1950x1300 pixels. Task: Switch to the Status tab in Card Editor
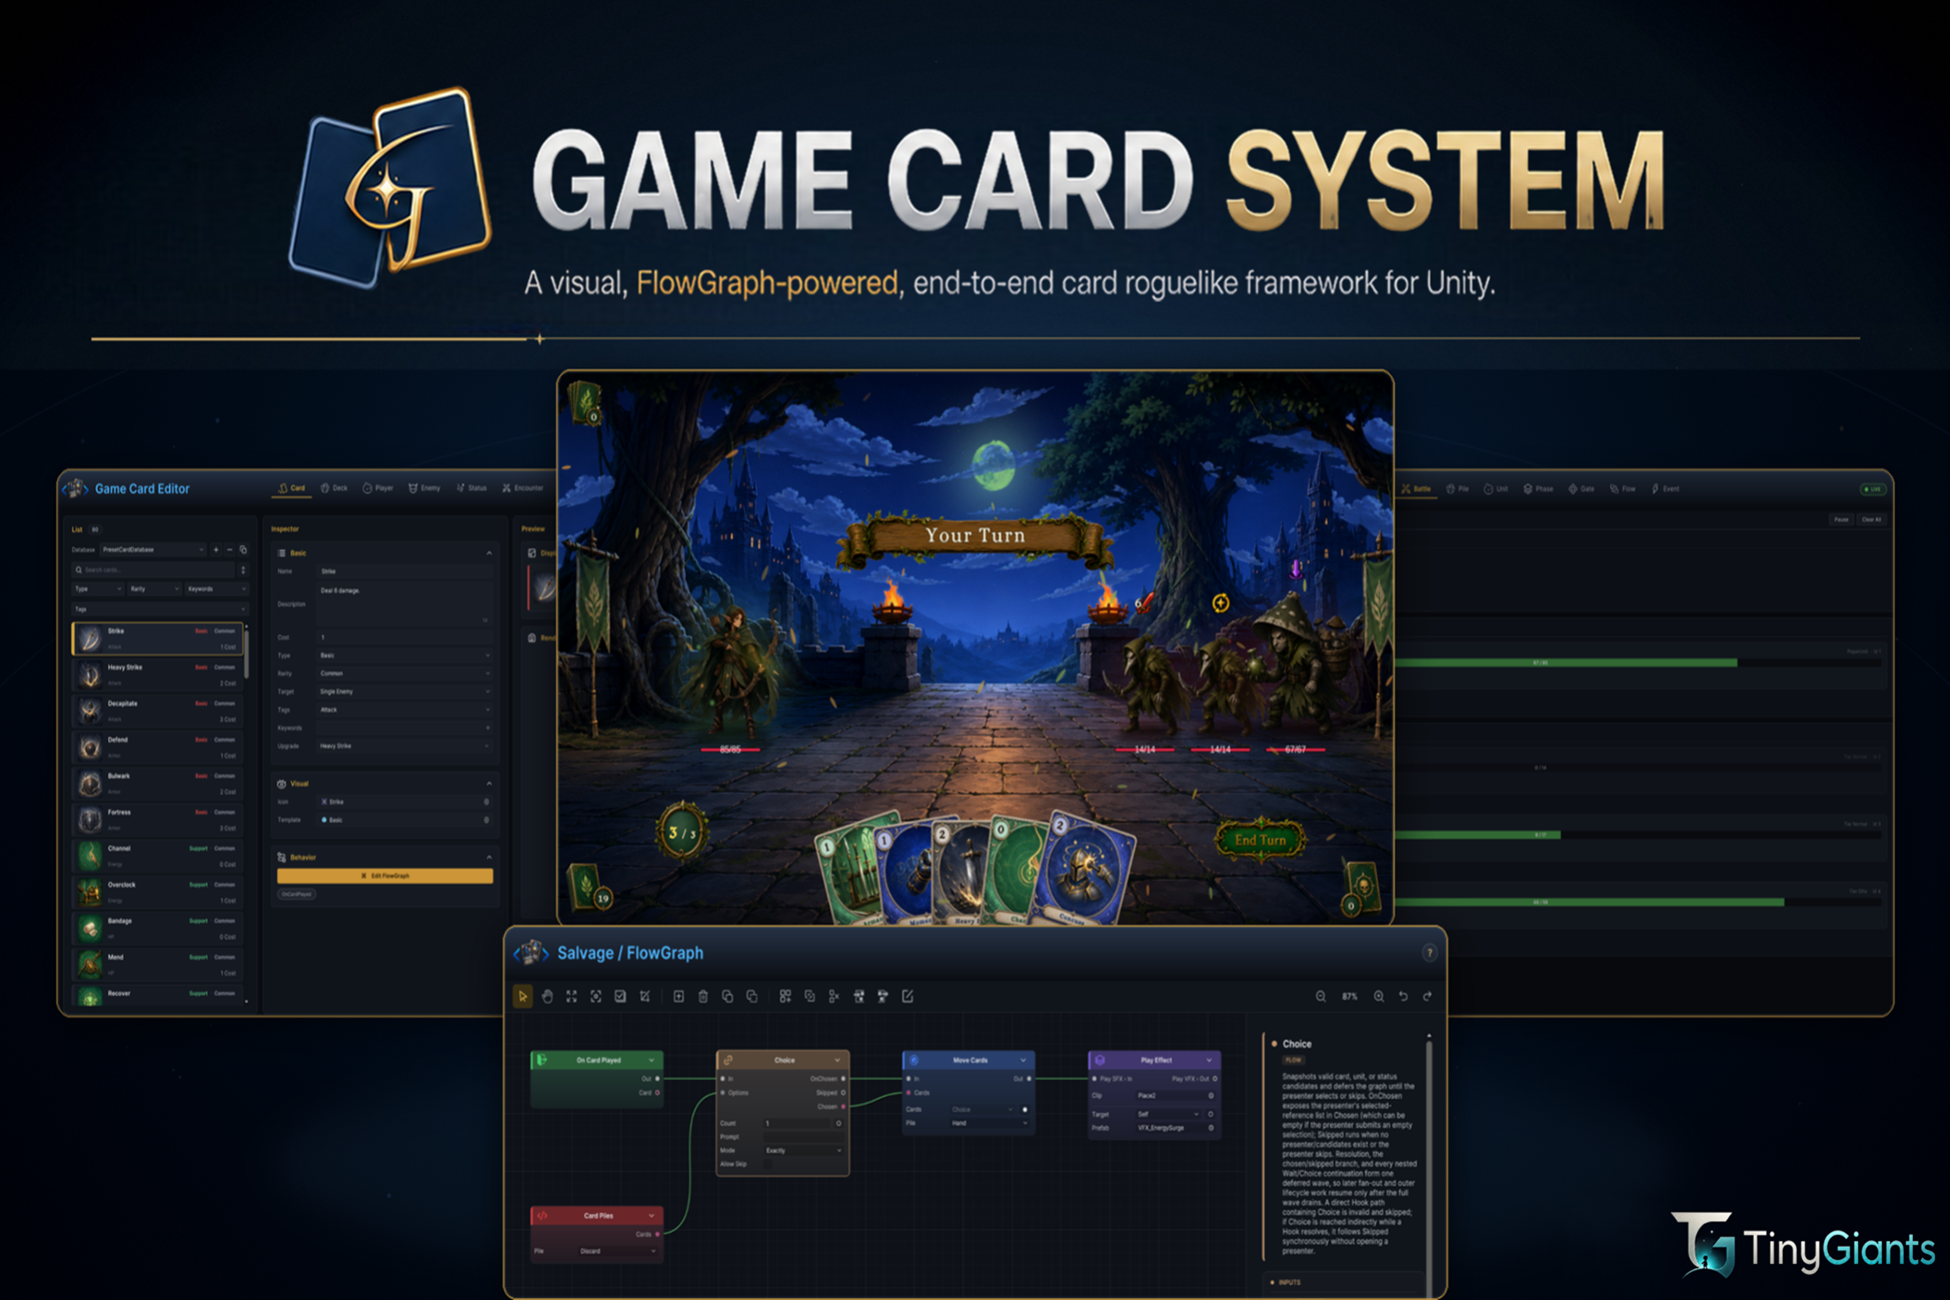(472, 488)
